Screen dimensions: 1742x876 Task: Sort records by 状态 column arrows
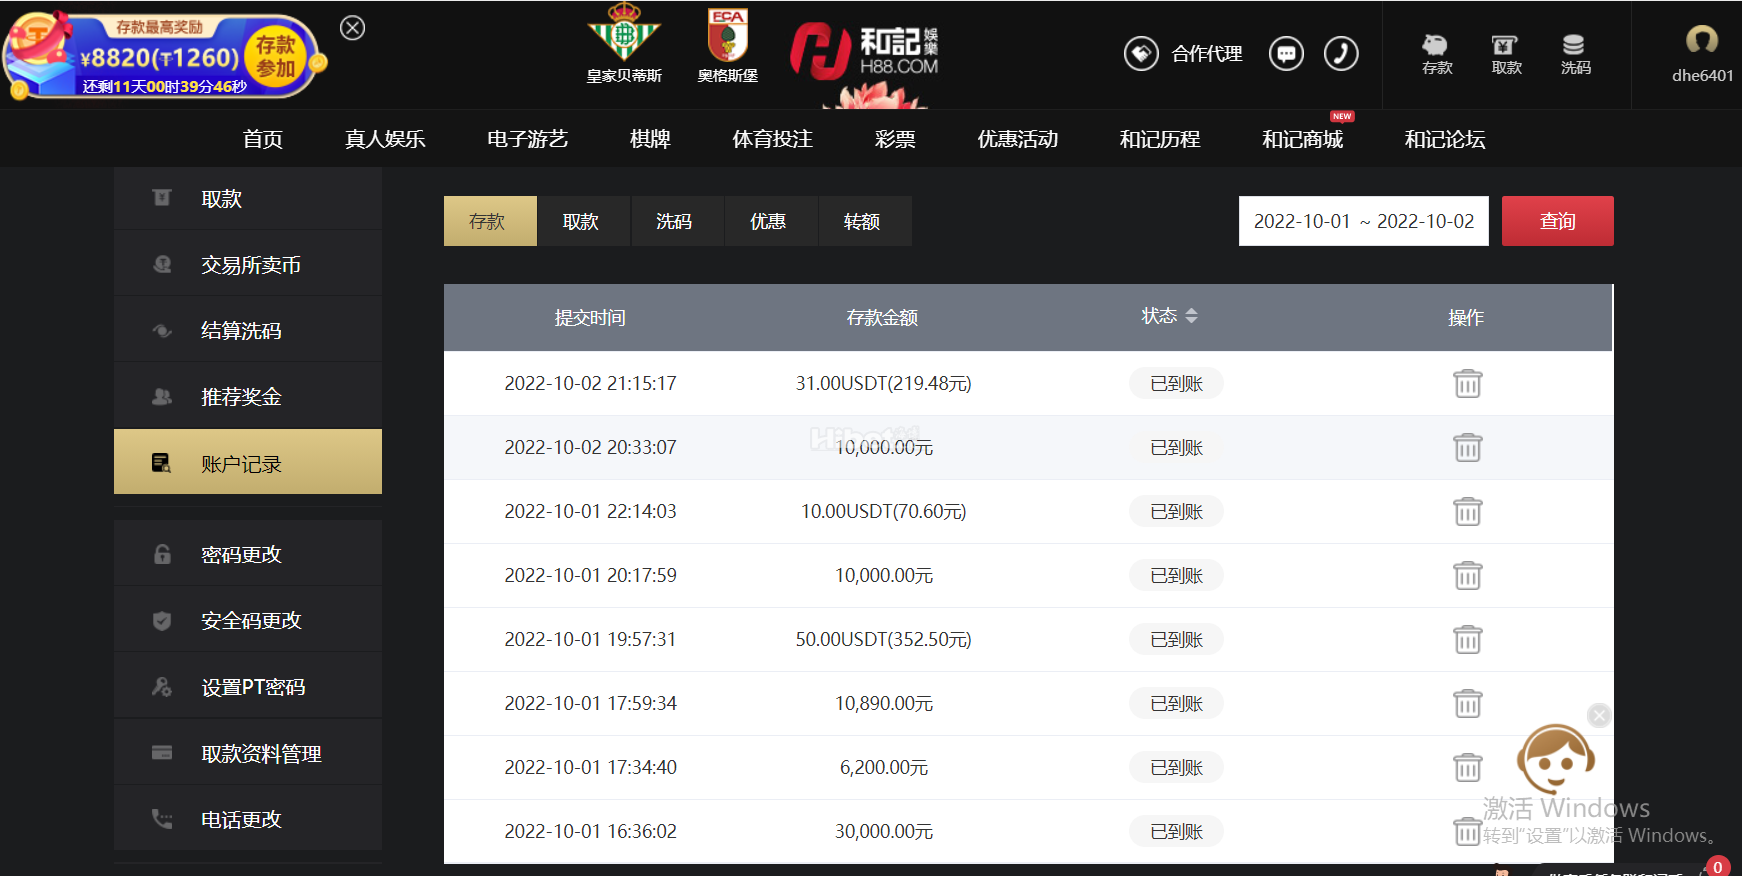click(1191, 316)
